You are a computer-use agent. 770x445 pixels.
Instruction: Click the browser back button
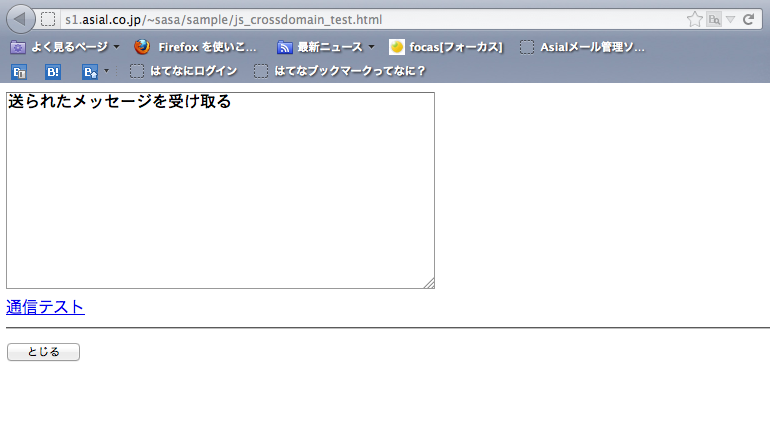20,19
